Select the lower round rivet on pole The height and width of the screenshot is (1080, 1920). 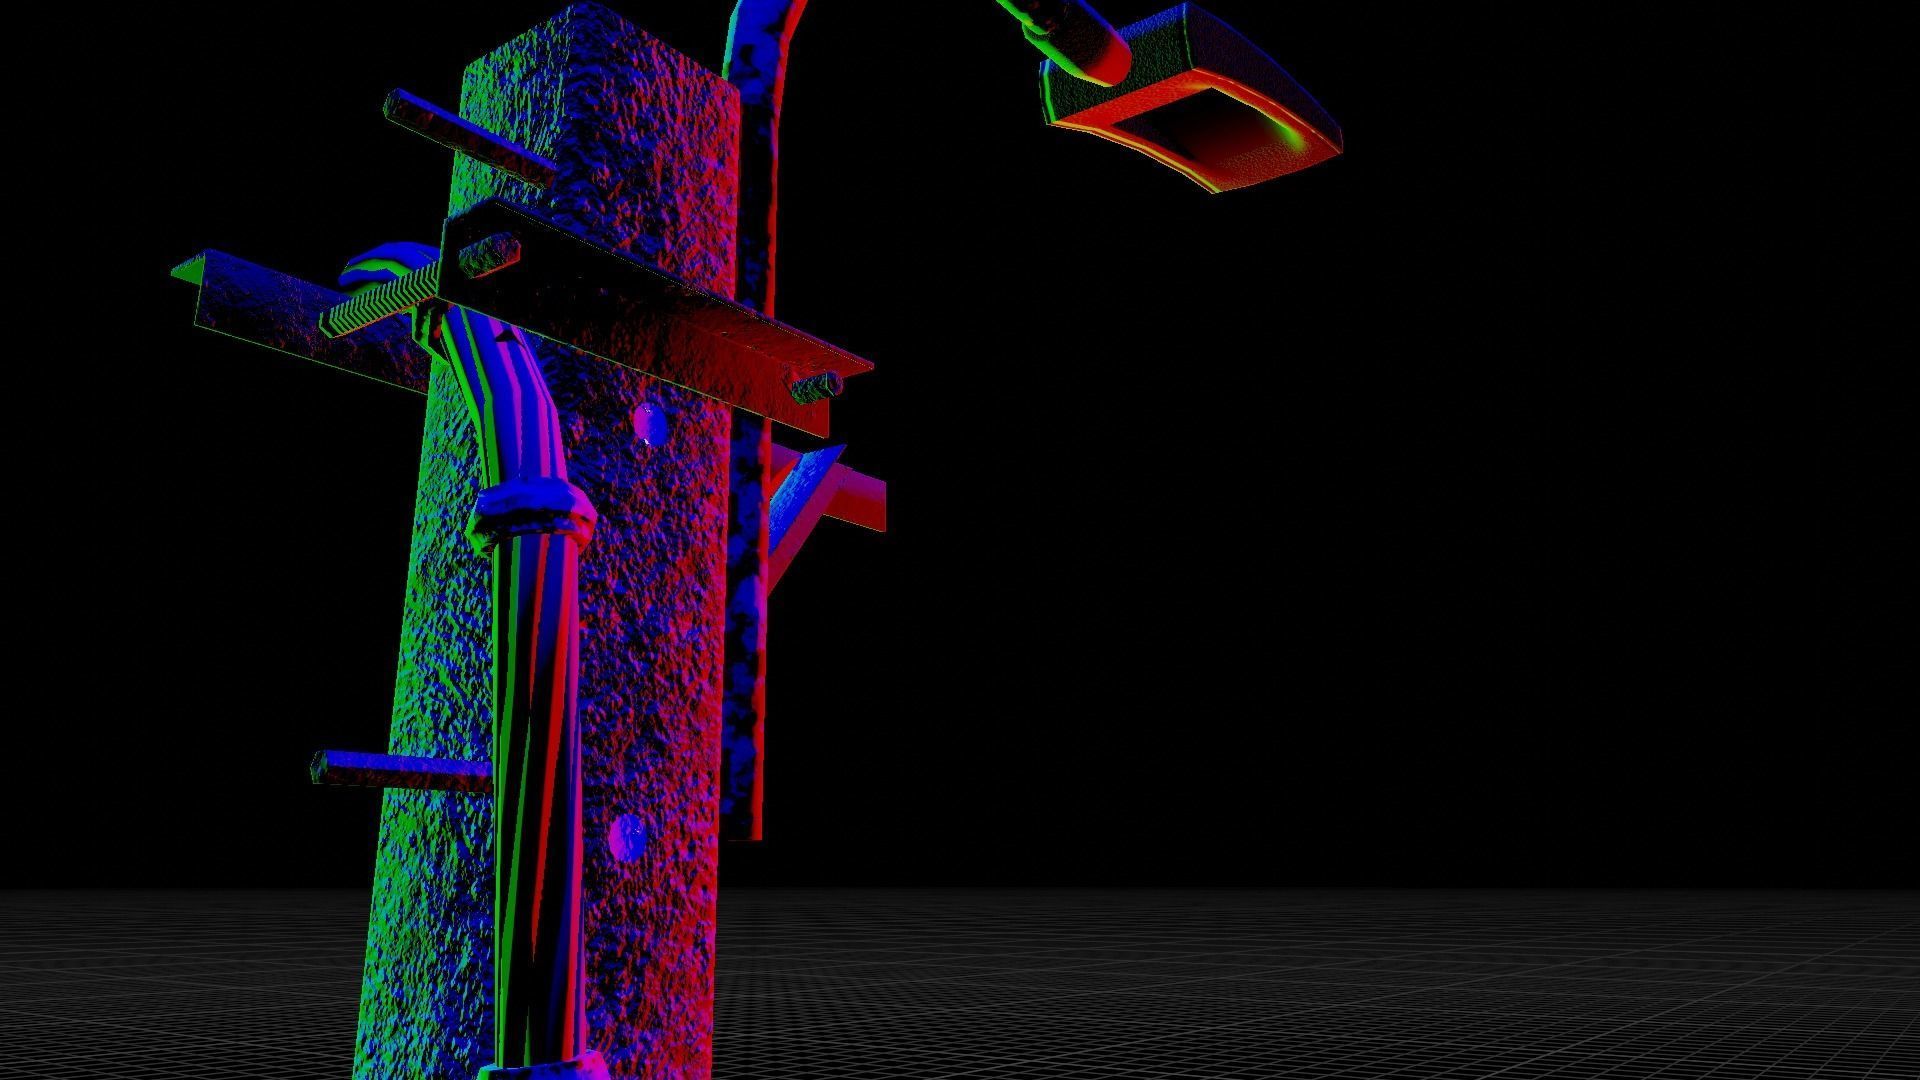(628, 836)
